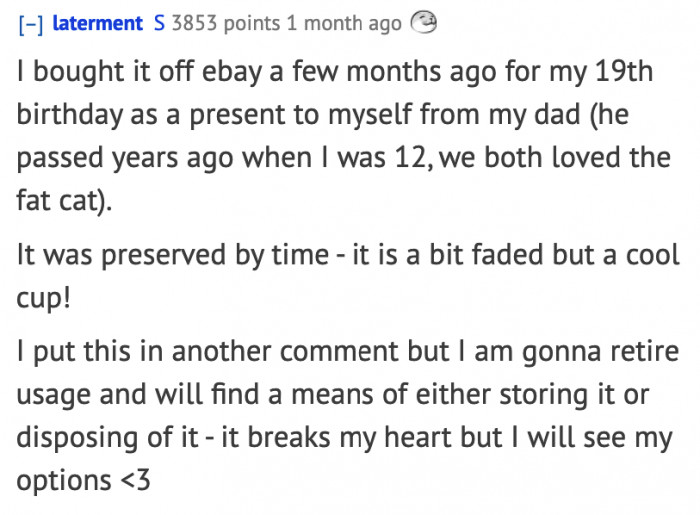Screen dimensions: 700x515
Task: Click the word 'storing' in third paragraph
Action: 555,397
